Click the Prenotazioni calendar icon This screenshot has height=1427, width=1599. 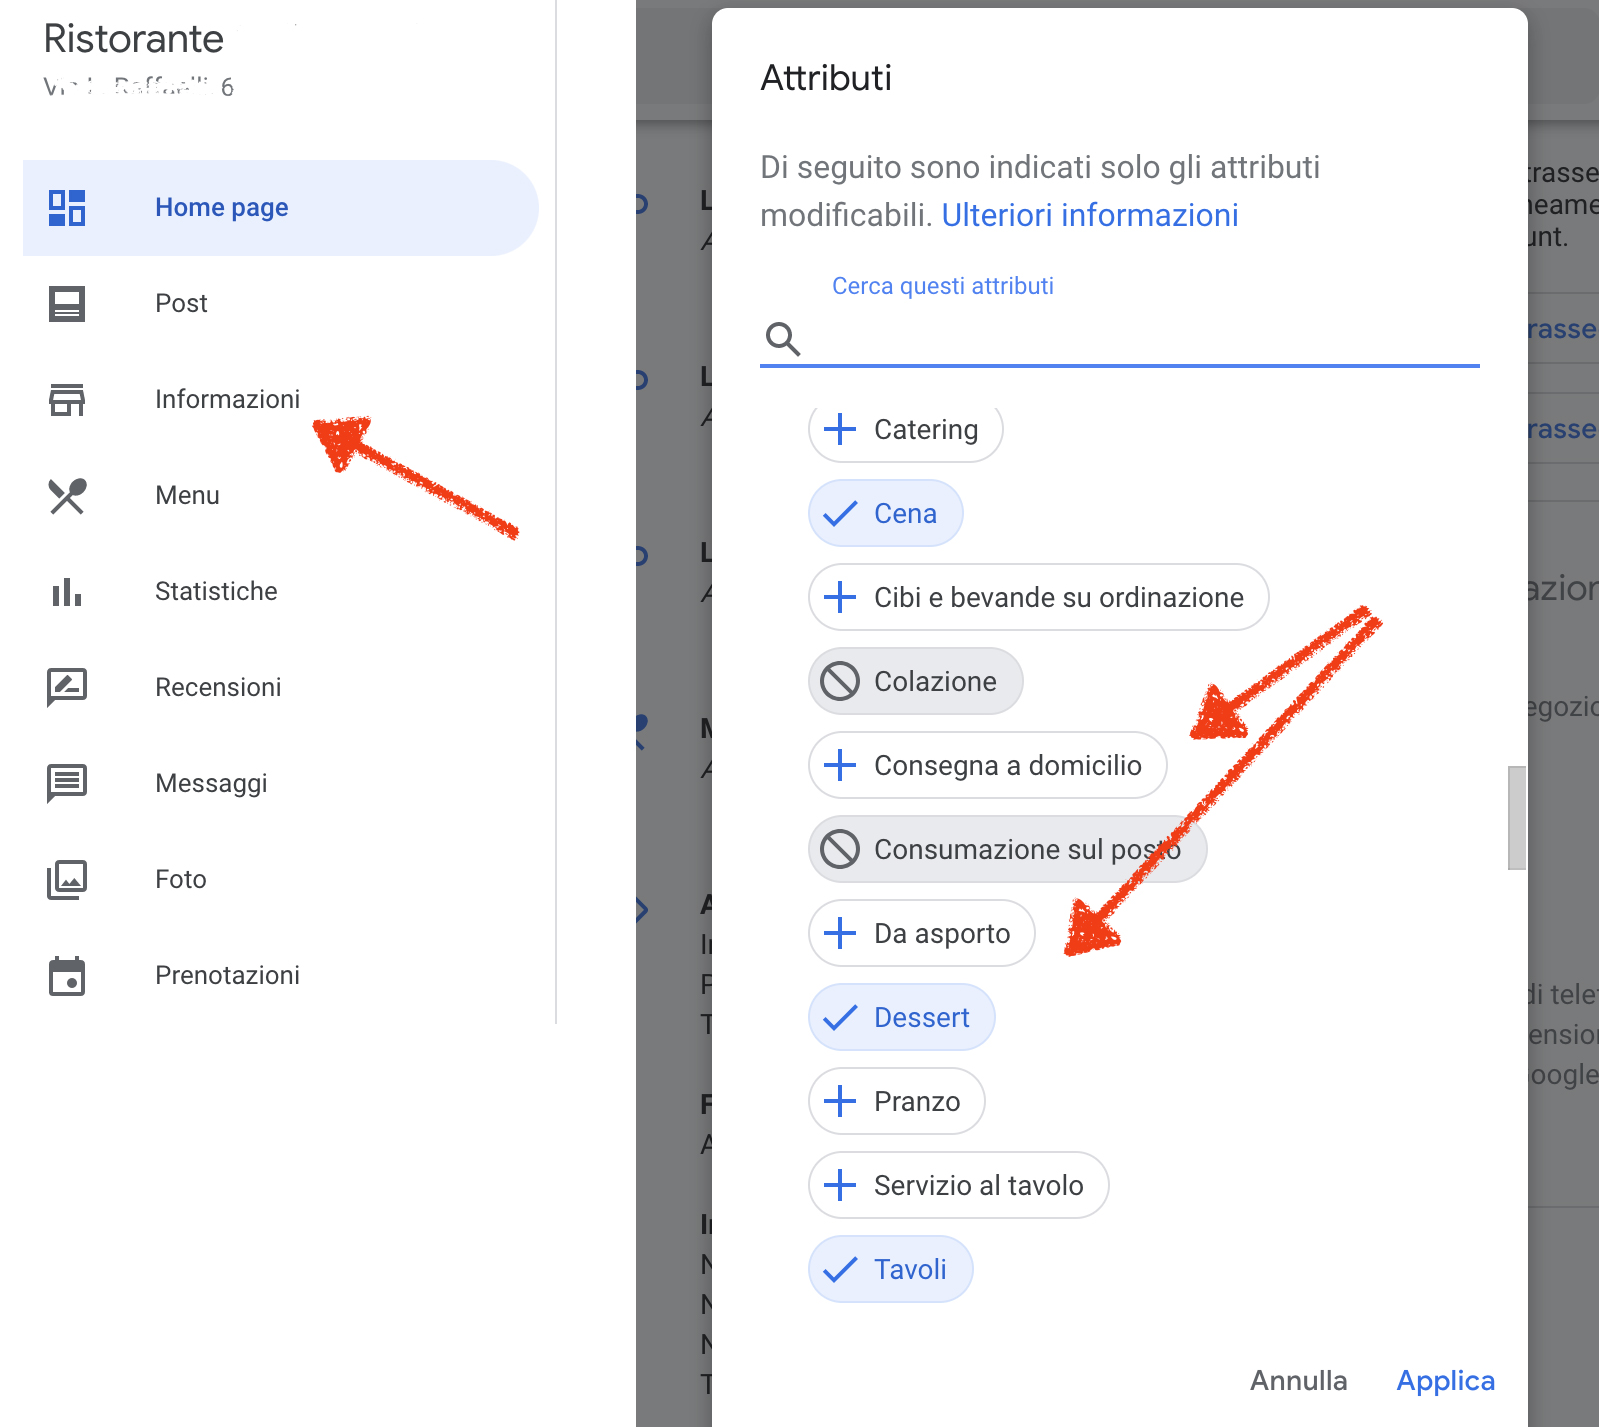[67, 976]
